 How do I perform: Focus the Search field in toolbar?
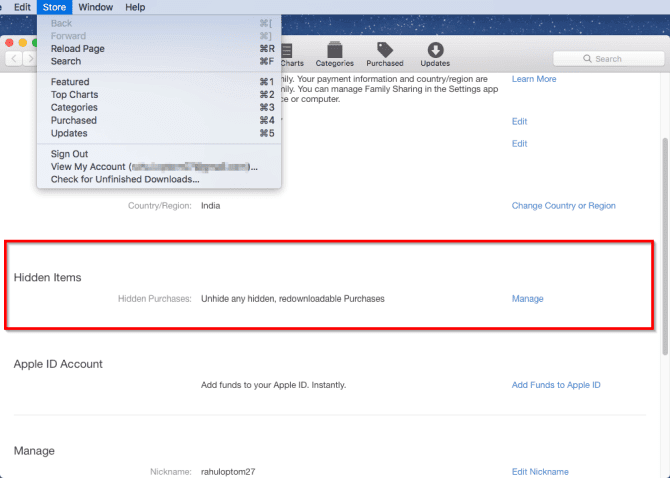pyautogui.click(x=608, y=59)
